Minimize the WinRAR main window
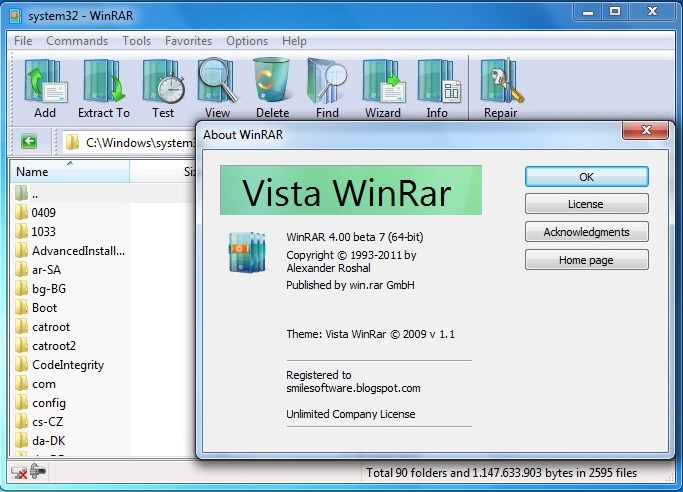683x492 pixels. [x=588, y=12]
